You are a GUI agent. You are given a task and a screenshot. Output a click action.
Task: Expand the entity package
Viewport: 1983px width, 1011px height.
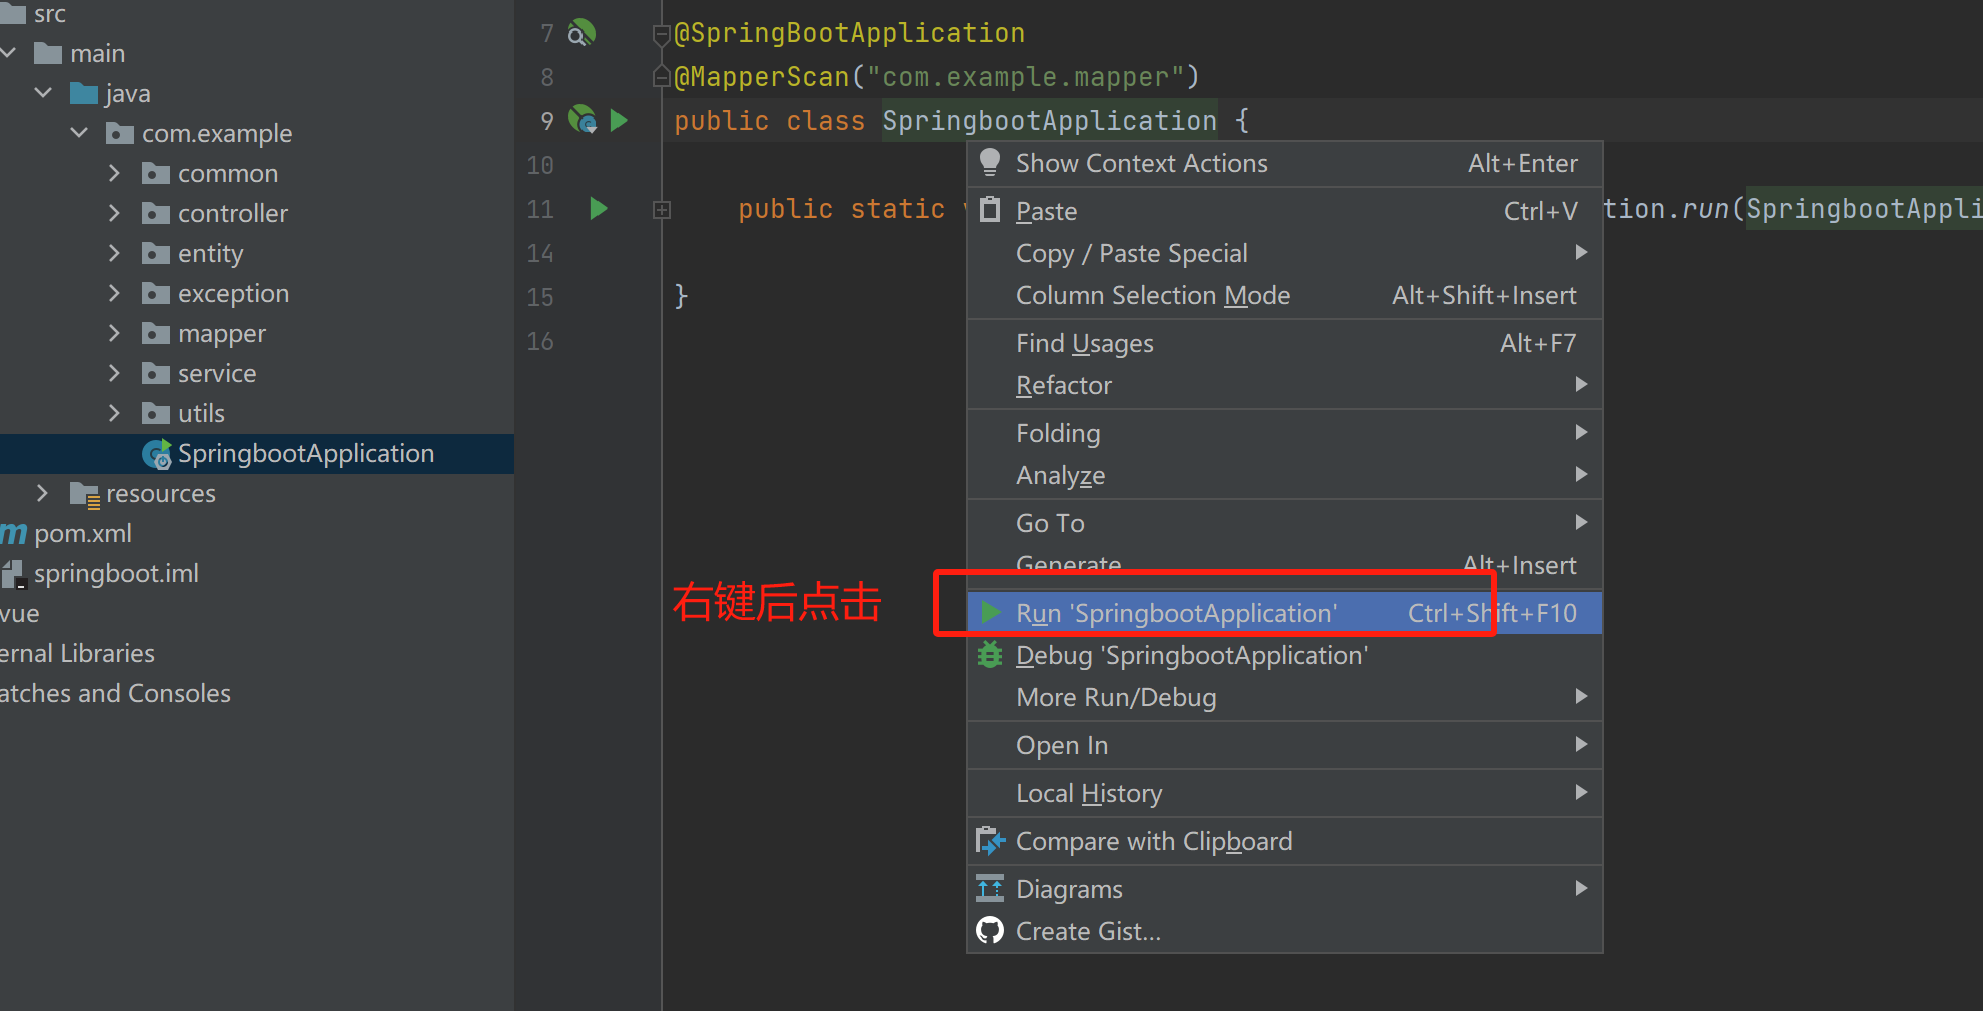point(115,253)
